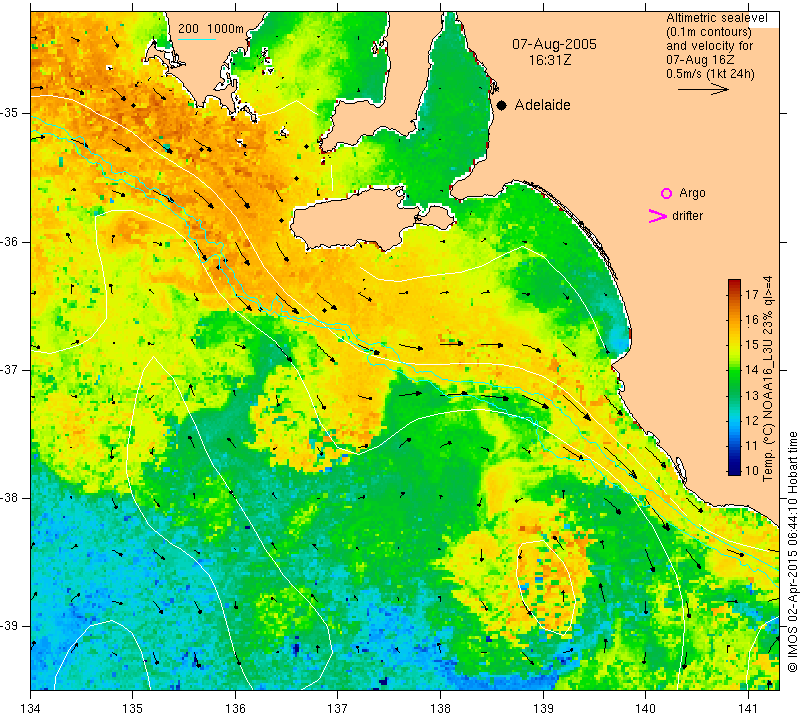
Task: Click the Adelaide city label
Action: click(542, 105)
